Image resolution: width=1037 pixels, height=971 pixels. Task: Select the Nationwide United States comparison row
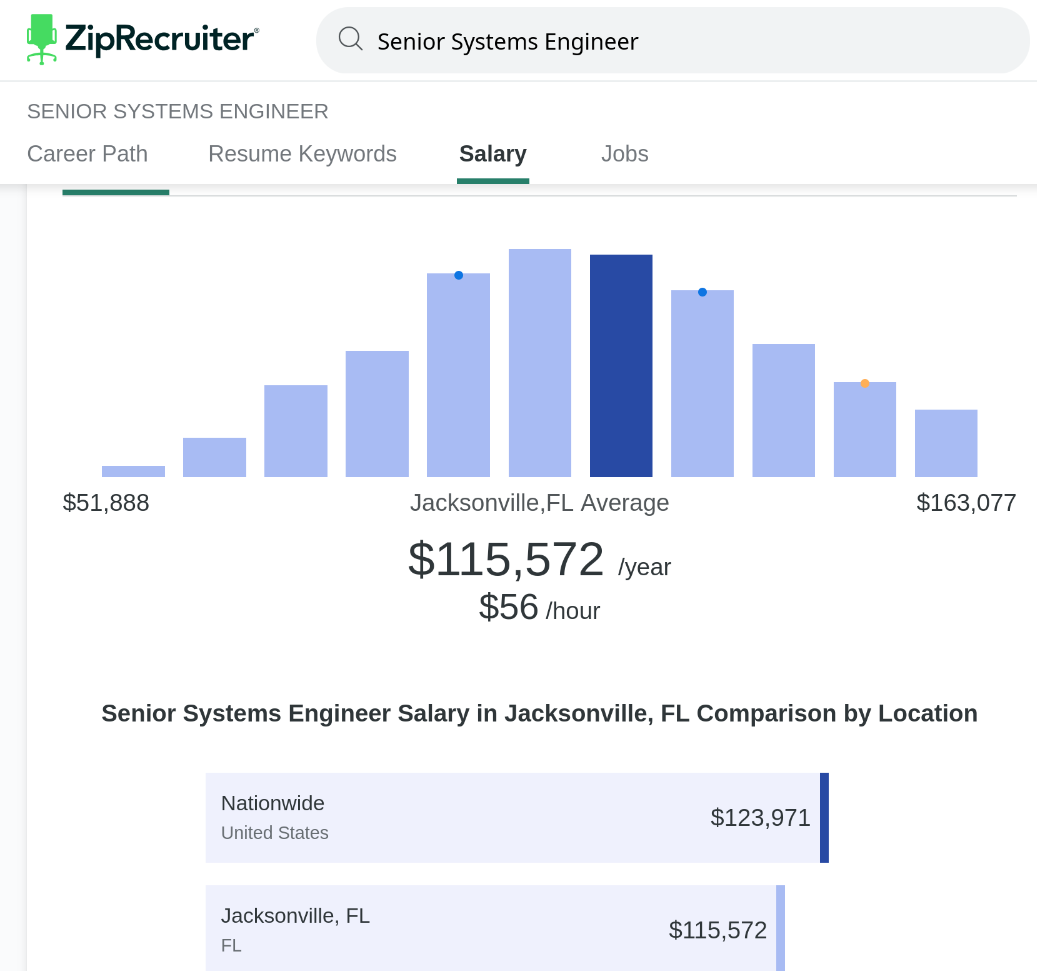(x=517, y=818)
